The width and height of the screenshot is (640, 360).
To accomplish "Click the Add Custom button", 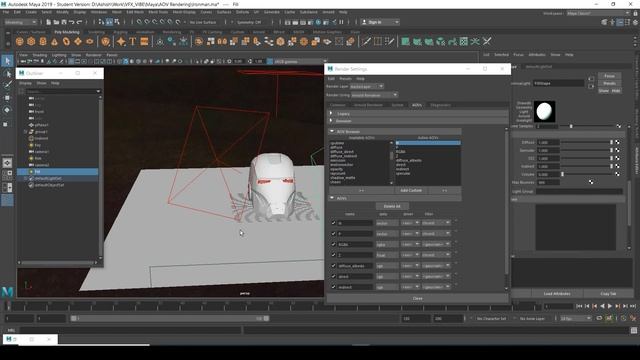I will coord(411,190).
